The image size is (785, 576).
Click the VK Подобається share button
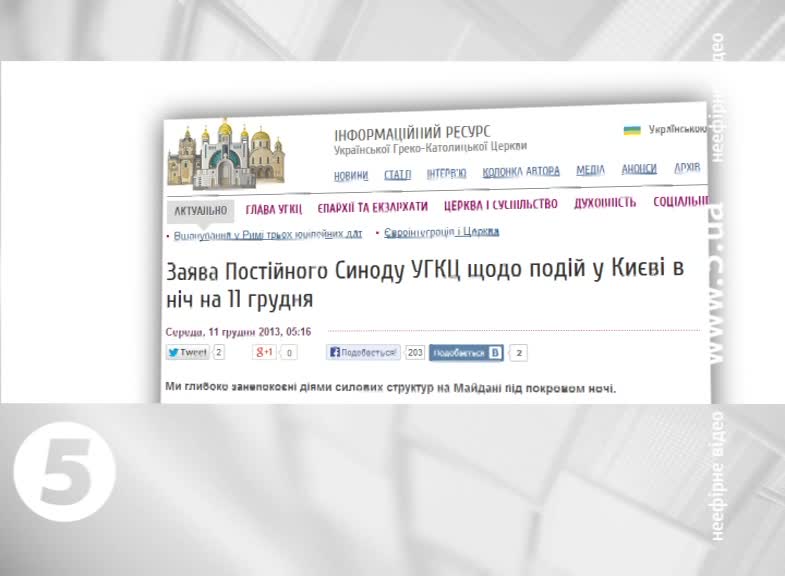point(468,353)
